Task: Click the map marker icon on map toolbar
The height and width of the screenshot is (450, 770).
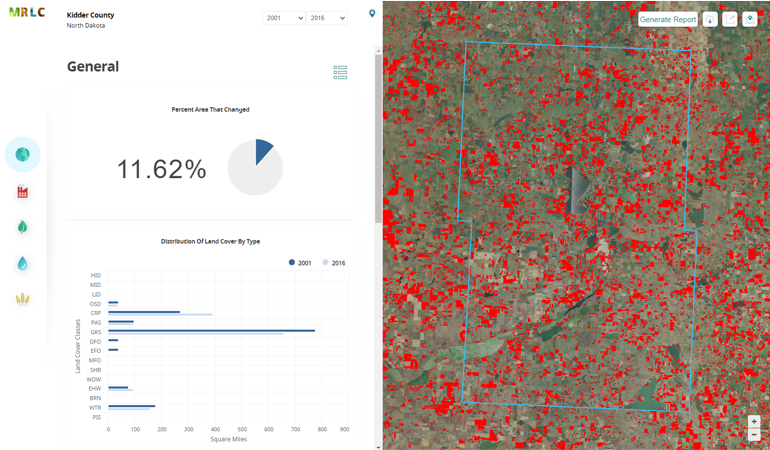Action: [x=750, y=19]
